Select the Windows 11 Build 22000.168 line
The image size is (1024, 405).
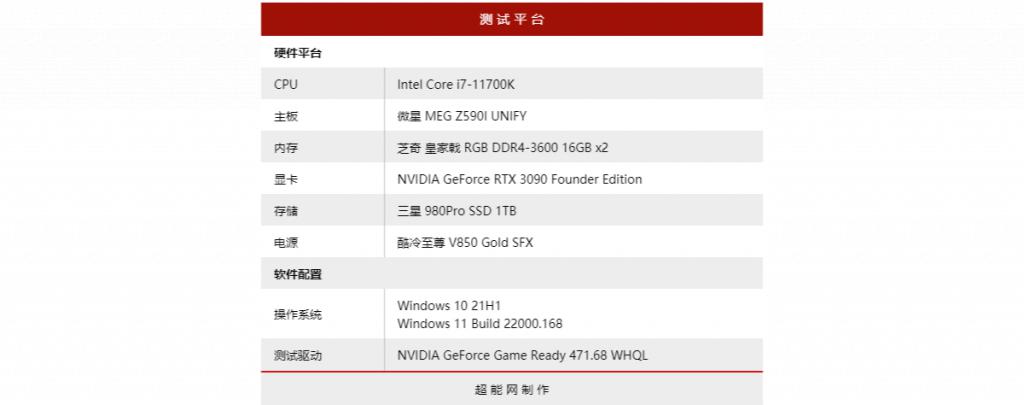[x=479, y=324]
